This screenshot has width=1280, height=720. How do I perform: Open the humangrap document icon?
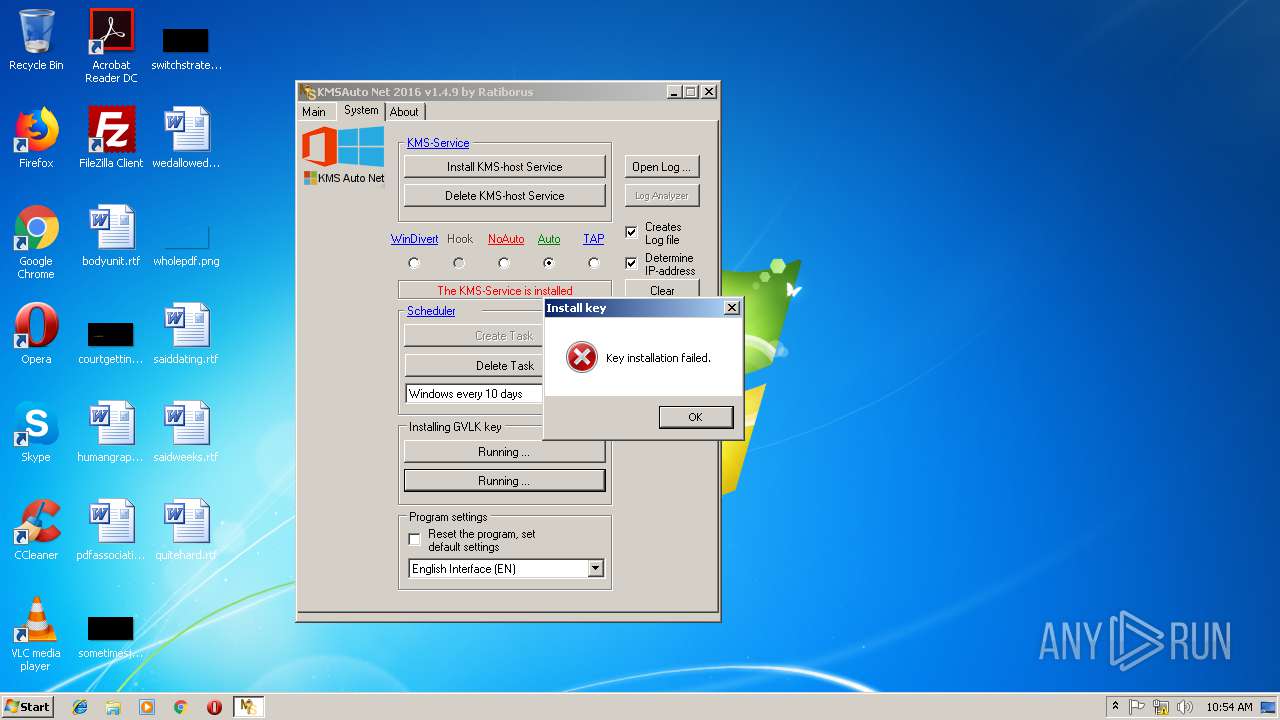[111, 432]
